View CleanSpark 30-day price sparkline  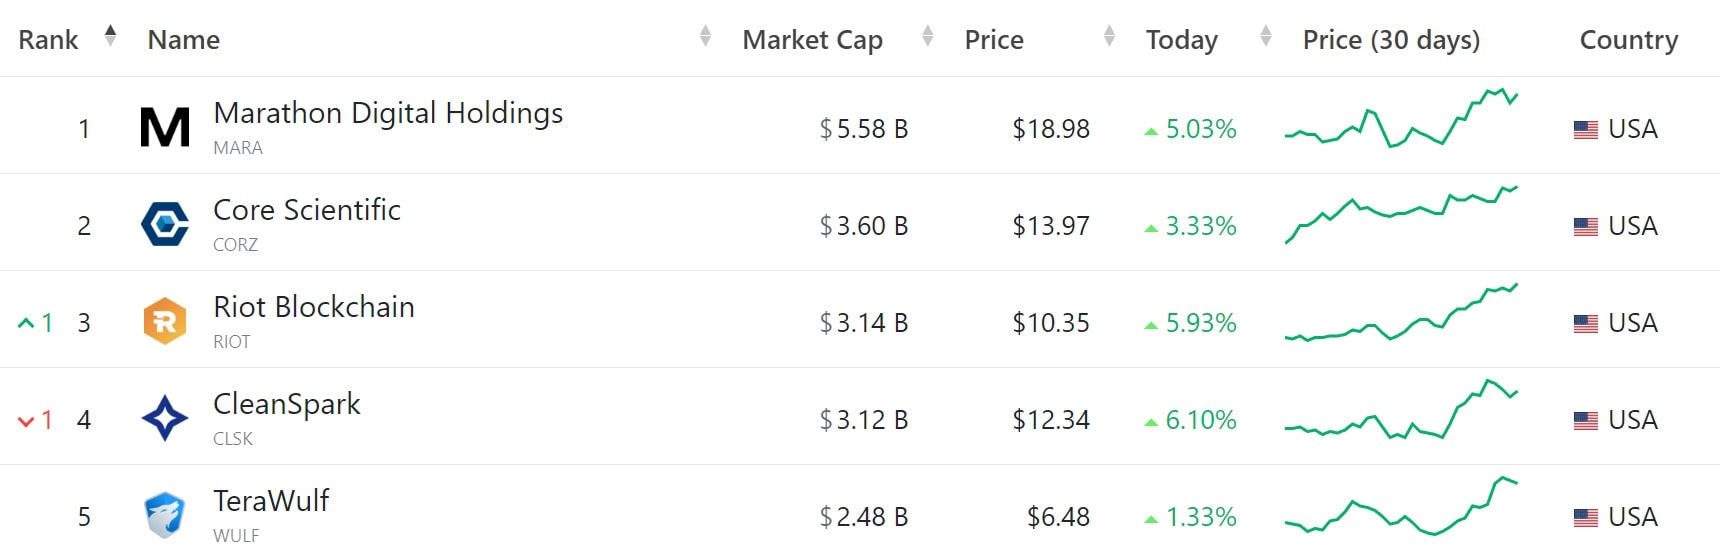[x=1401, y=409]
